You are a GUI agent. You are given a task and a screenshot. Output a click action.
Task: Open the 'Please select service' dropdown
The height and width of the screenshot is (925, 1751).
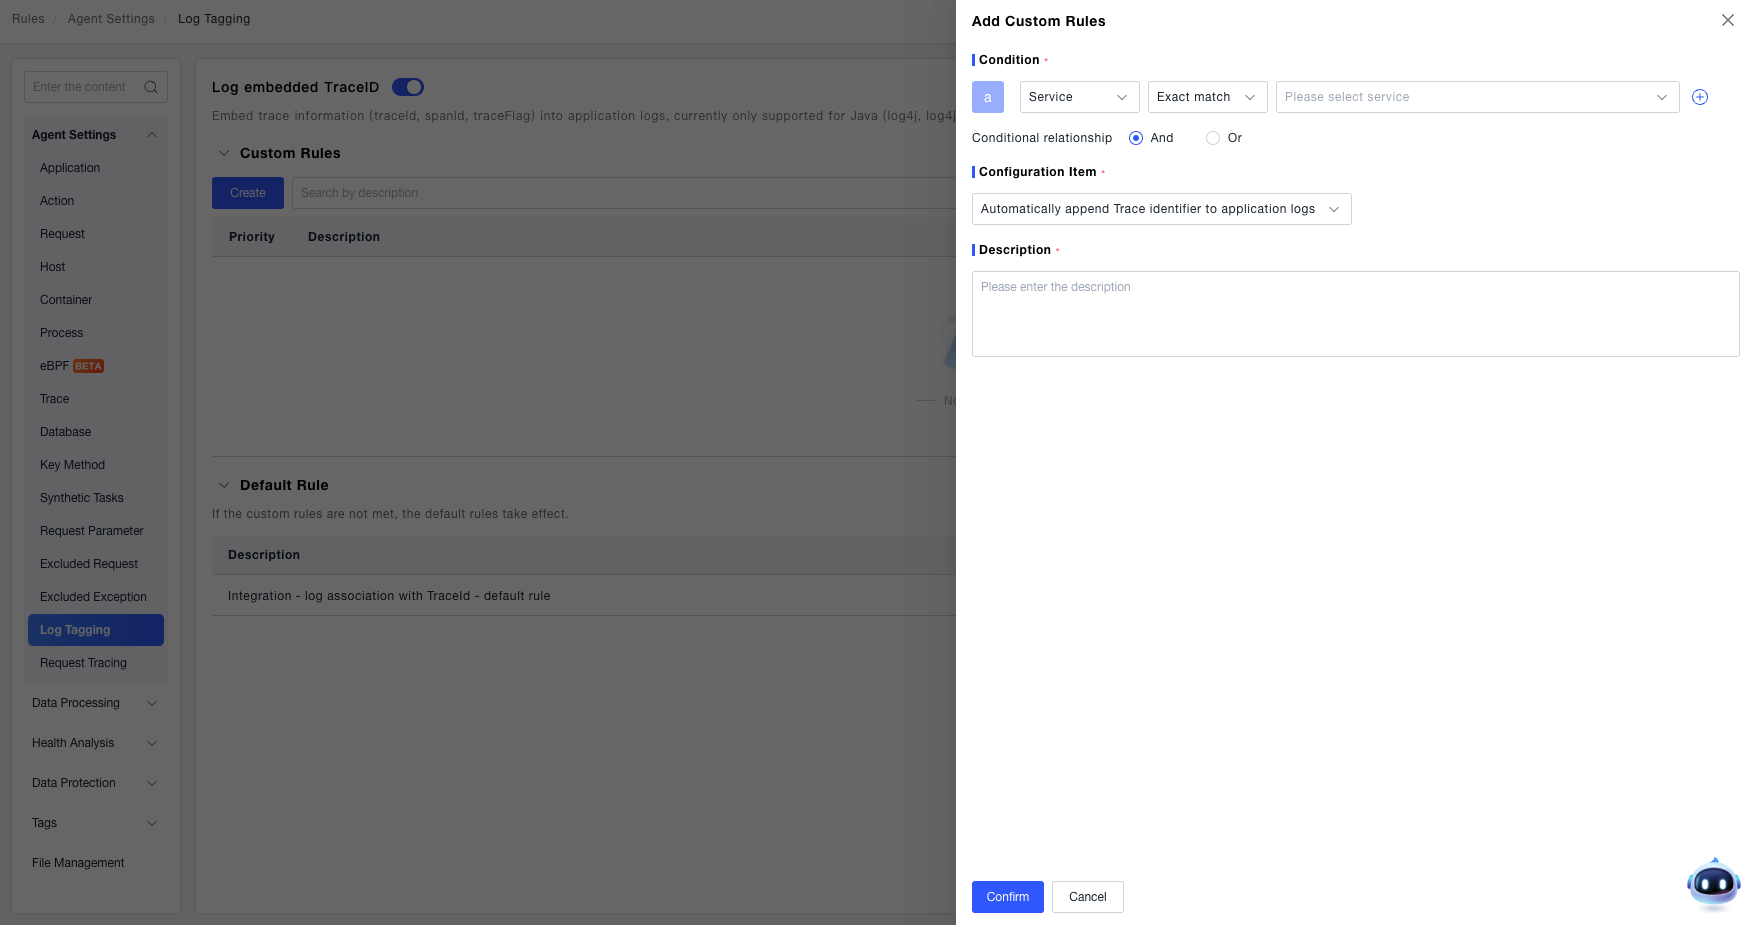click(1477, 97)
